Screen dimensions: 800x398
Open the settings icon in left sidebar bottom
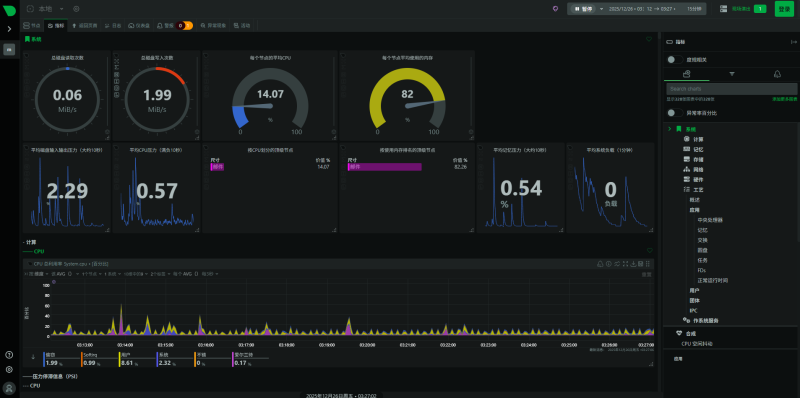[x=9, y=369]
